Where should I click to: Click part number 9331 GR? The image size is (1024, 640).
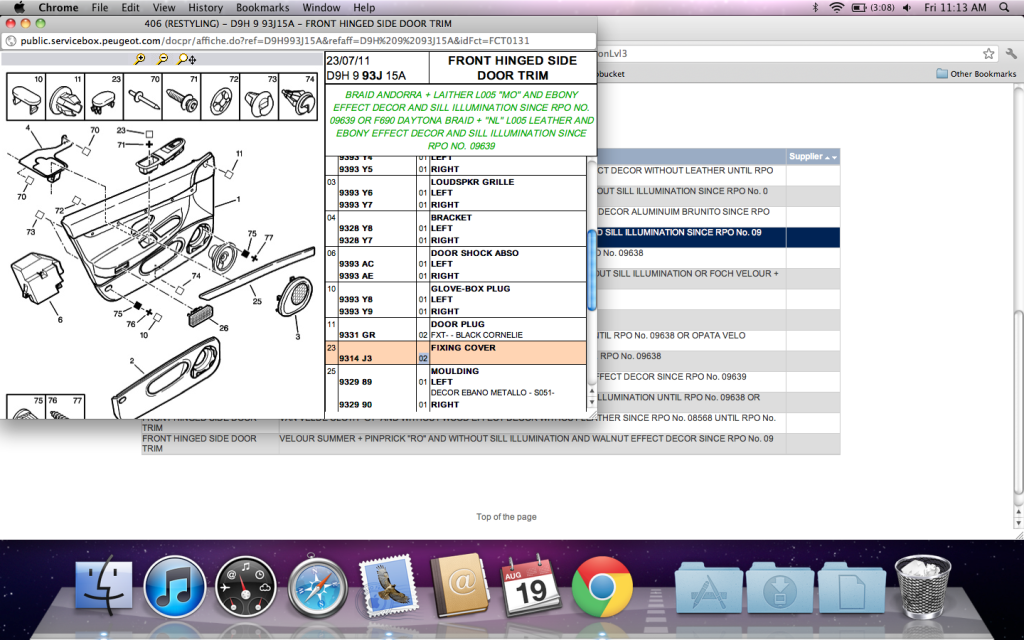tap(357, 334)
